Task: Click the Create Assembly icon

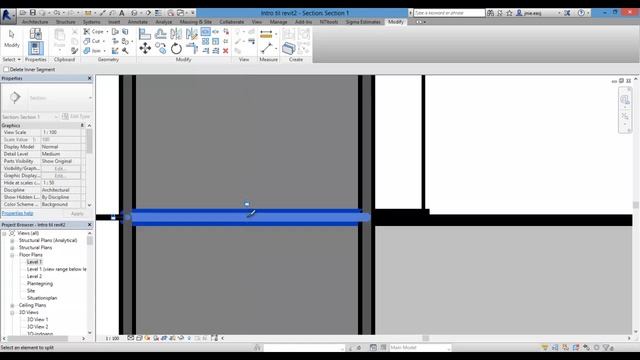Action: pyautogui.click(x=289, y=49)
